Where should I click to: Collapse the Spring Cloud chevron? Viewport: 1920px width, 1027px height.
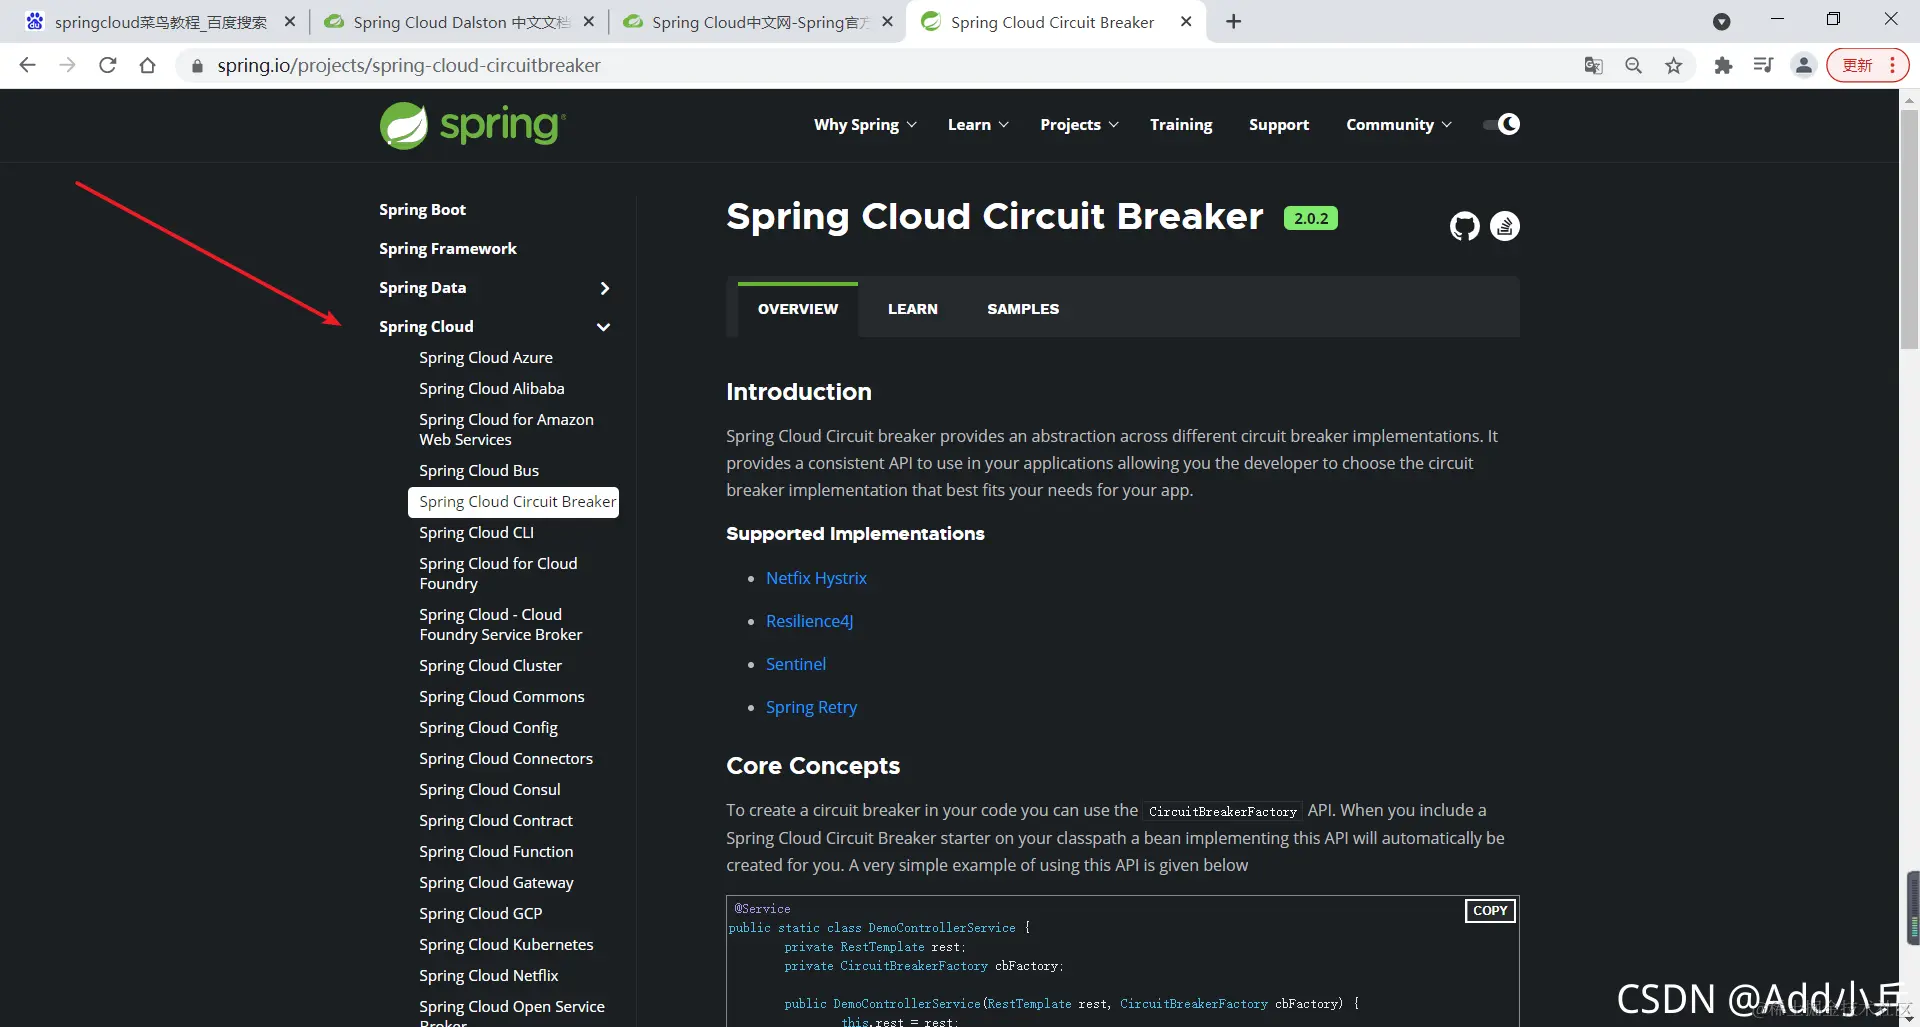tap(604, 327)
